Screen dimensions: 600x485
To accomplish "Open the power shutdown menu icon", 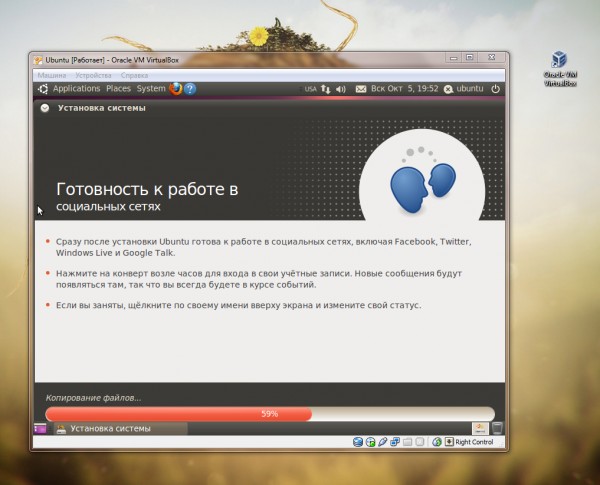I will coord(495,89).
